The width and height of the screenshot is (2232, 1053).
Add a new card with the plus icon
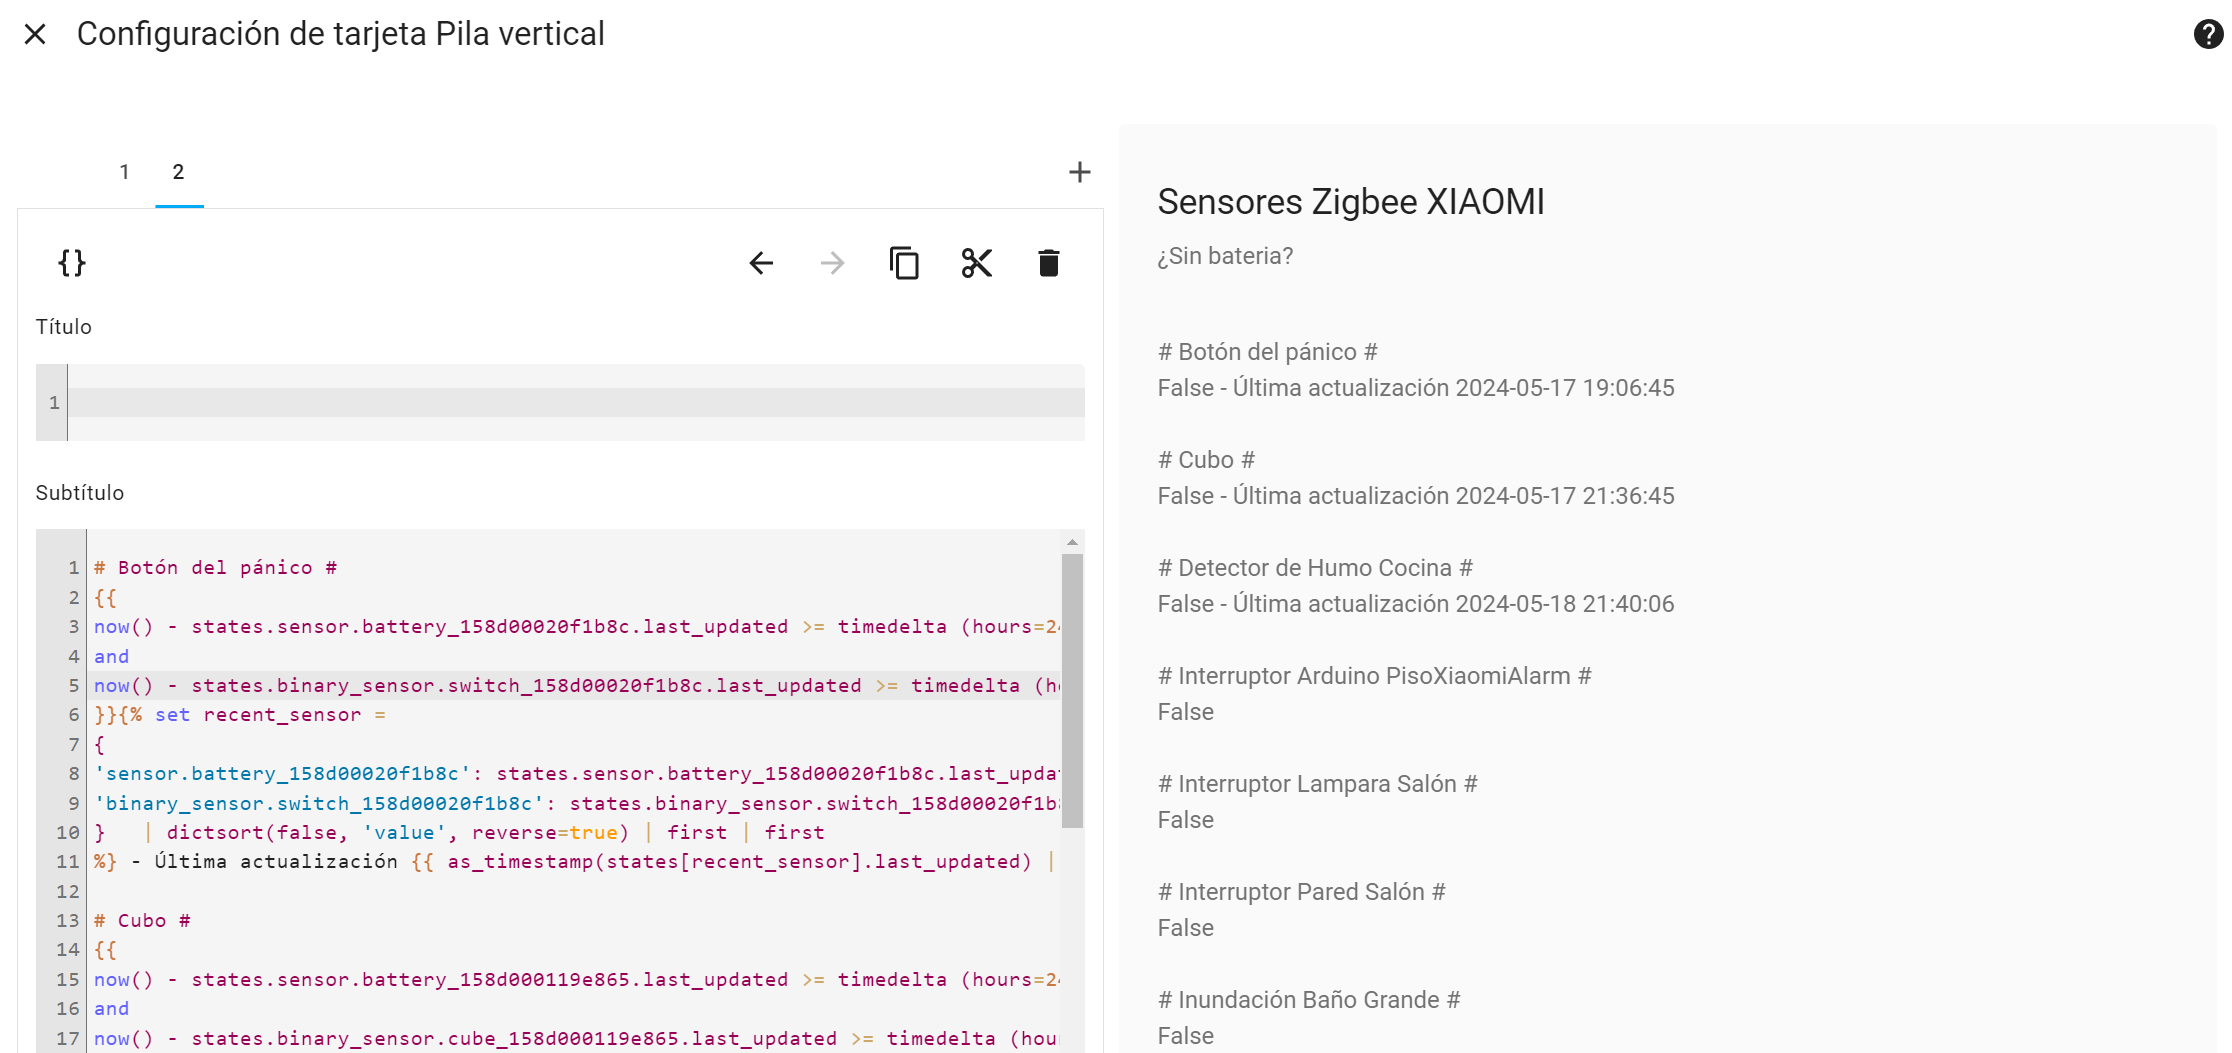click(1080, 171)
